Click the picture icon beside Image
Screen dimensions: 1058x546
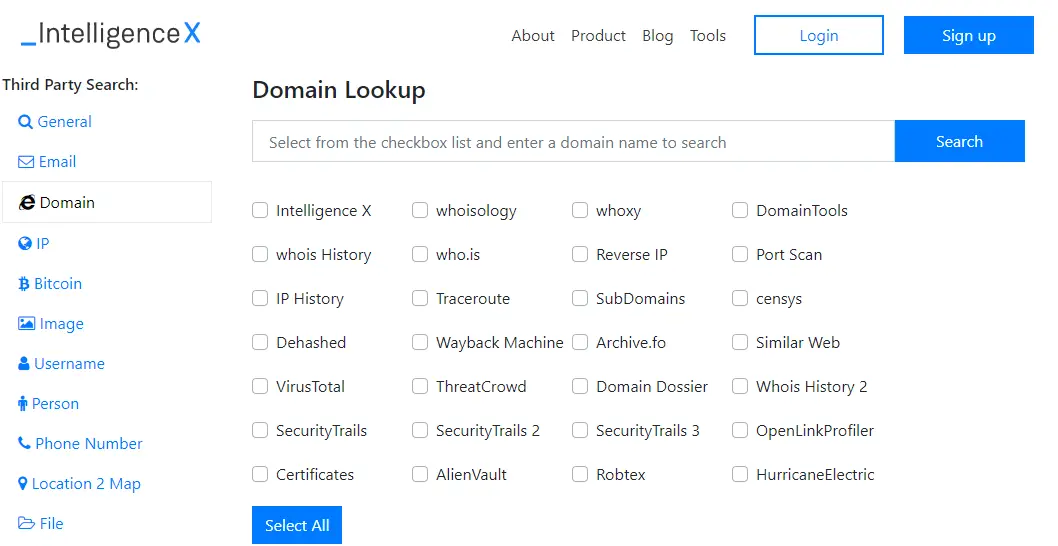pos(26,324)
